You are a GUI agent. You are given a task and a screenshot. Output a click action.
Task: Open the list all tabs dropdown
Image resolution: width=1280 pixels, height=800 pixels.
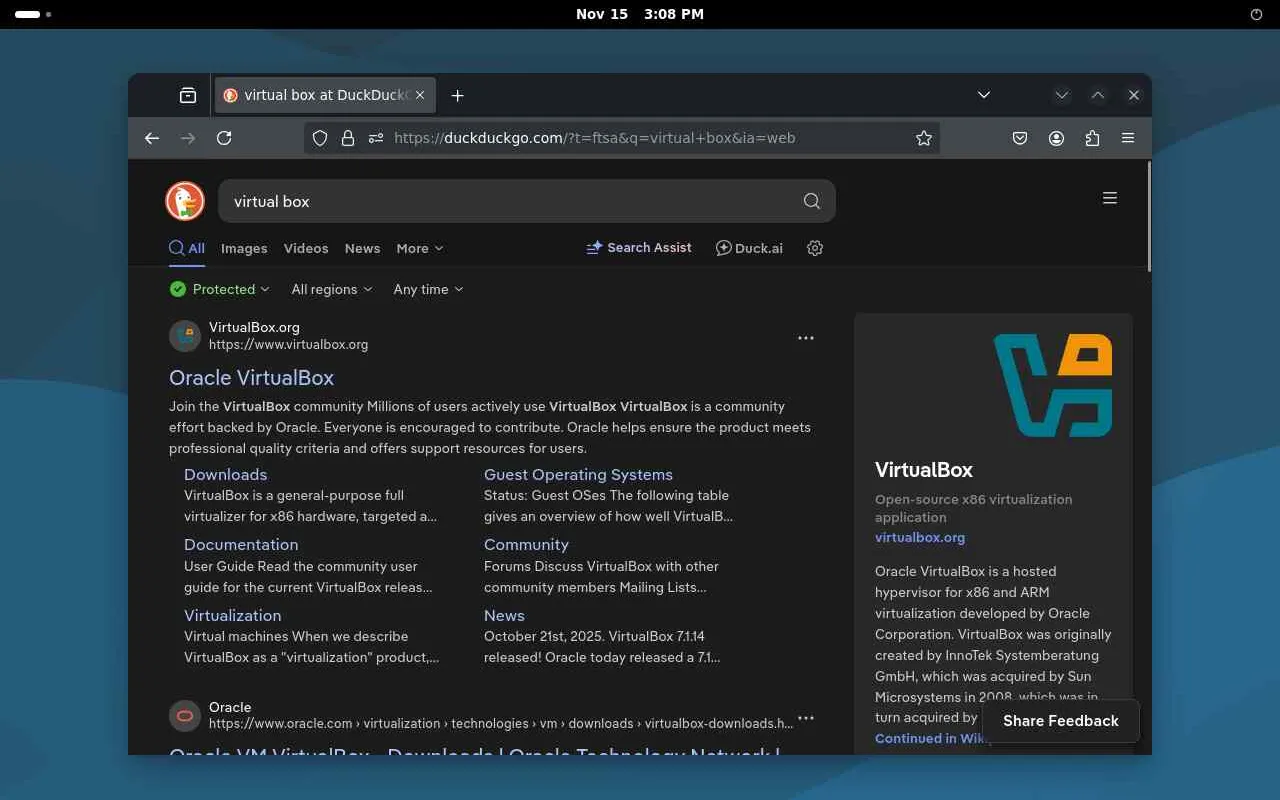click(984, 95)
